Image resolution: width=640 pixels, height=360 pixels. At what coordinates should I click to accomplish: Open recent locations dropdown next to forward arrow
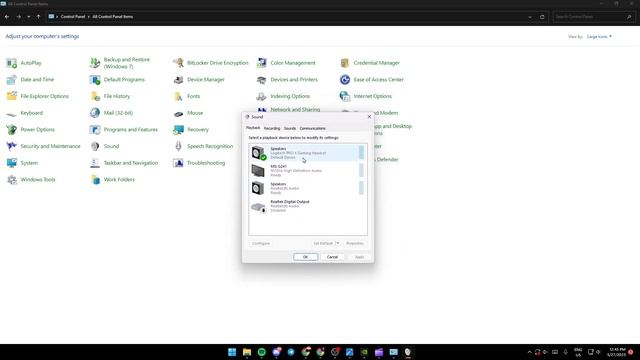pyautogui.click(x=29, y=17)
